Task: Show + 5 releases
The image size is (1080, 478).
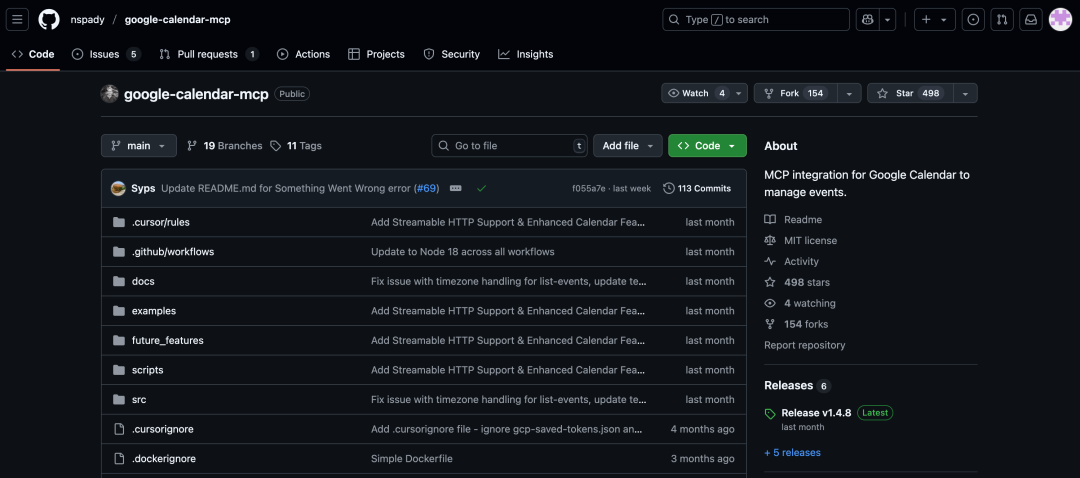Action: (792, 453)
